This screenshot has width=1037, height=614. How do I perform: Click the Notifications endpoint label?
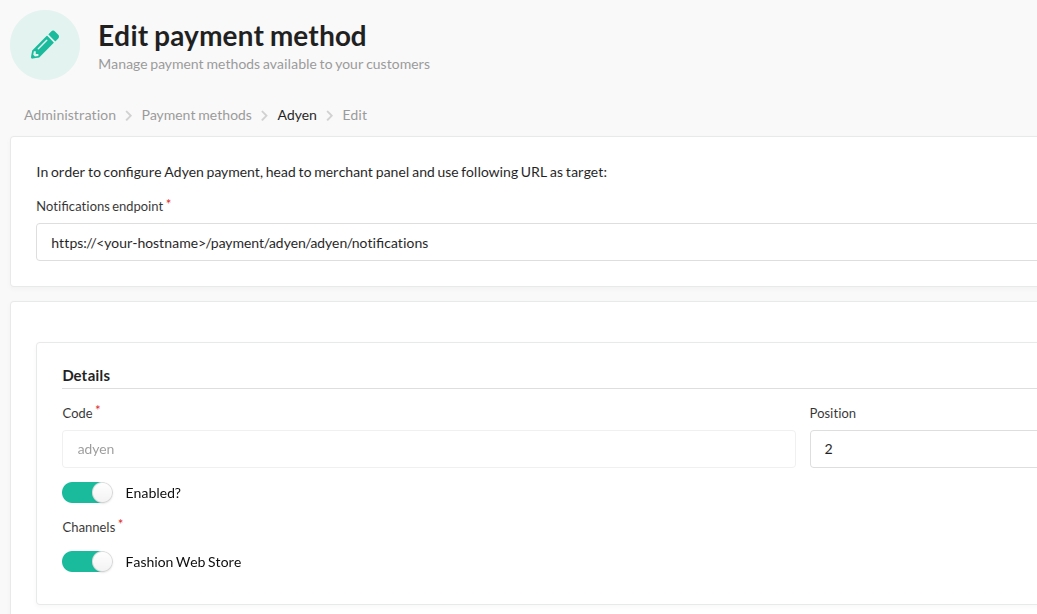pyautogui.click(x=100, y=206)
